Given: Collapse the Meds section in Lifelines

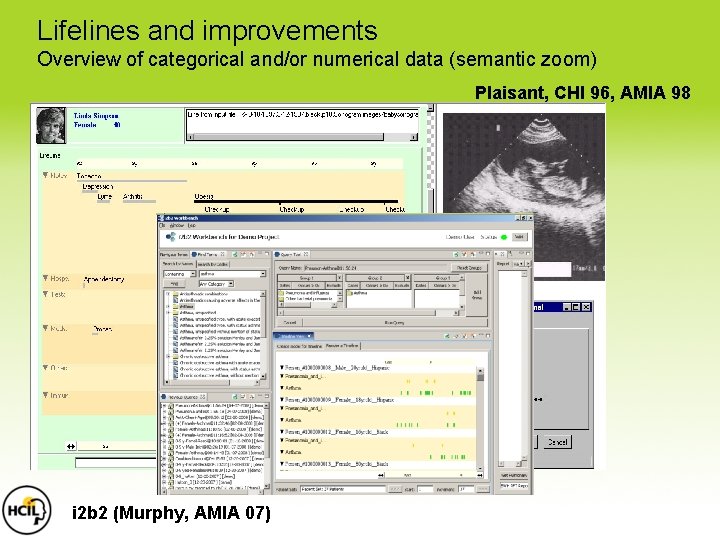Looking at the screenshot, I should pyautogui.click(x=45, y=328).
